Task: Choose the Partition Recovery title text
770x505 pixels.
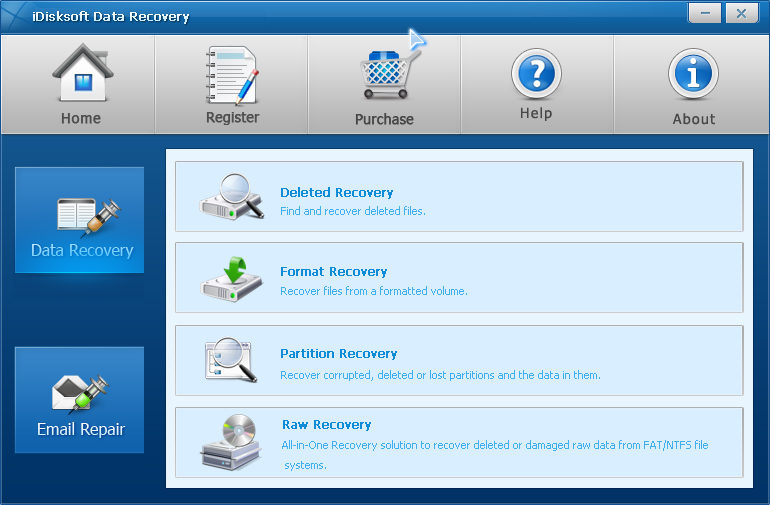Action: tap(338, 354)
